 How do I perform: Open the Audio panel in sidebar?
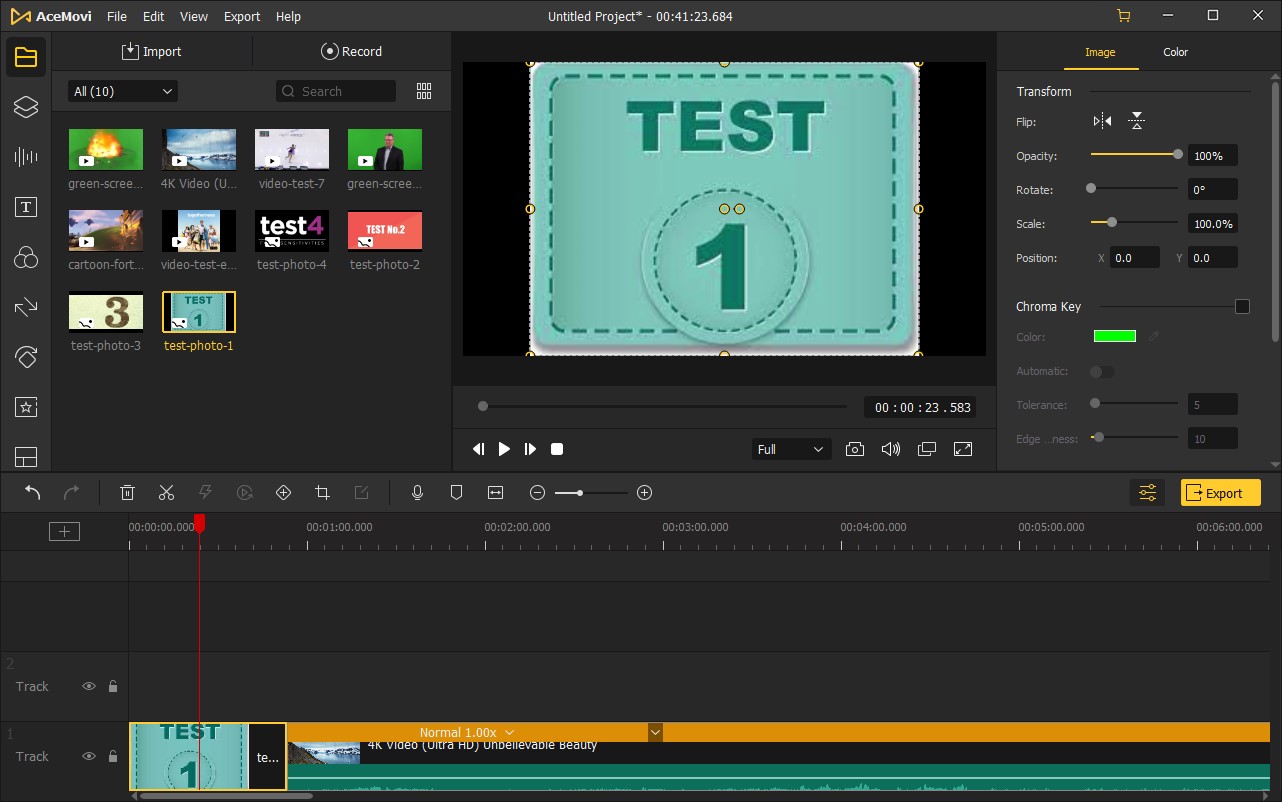click(25, 157)
